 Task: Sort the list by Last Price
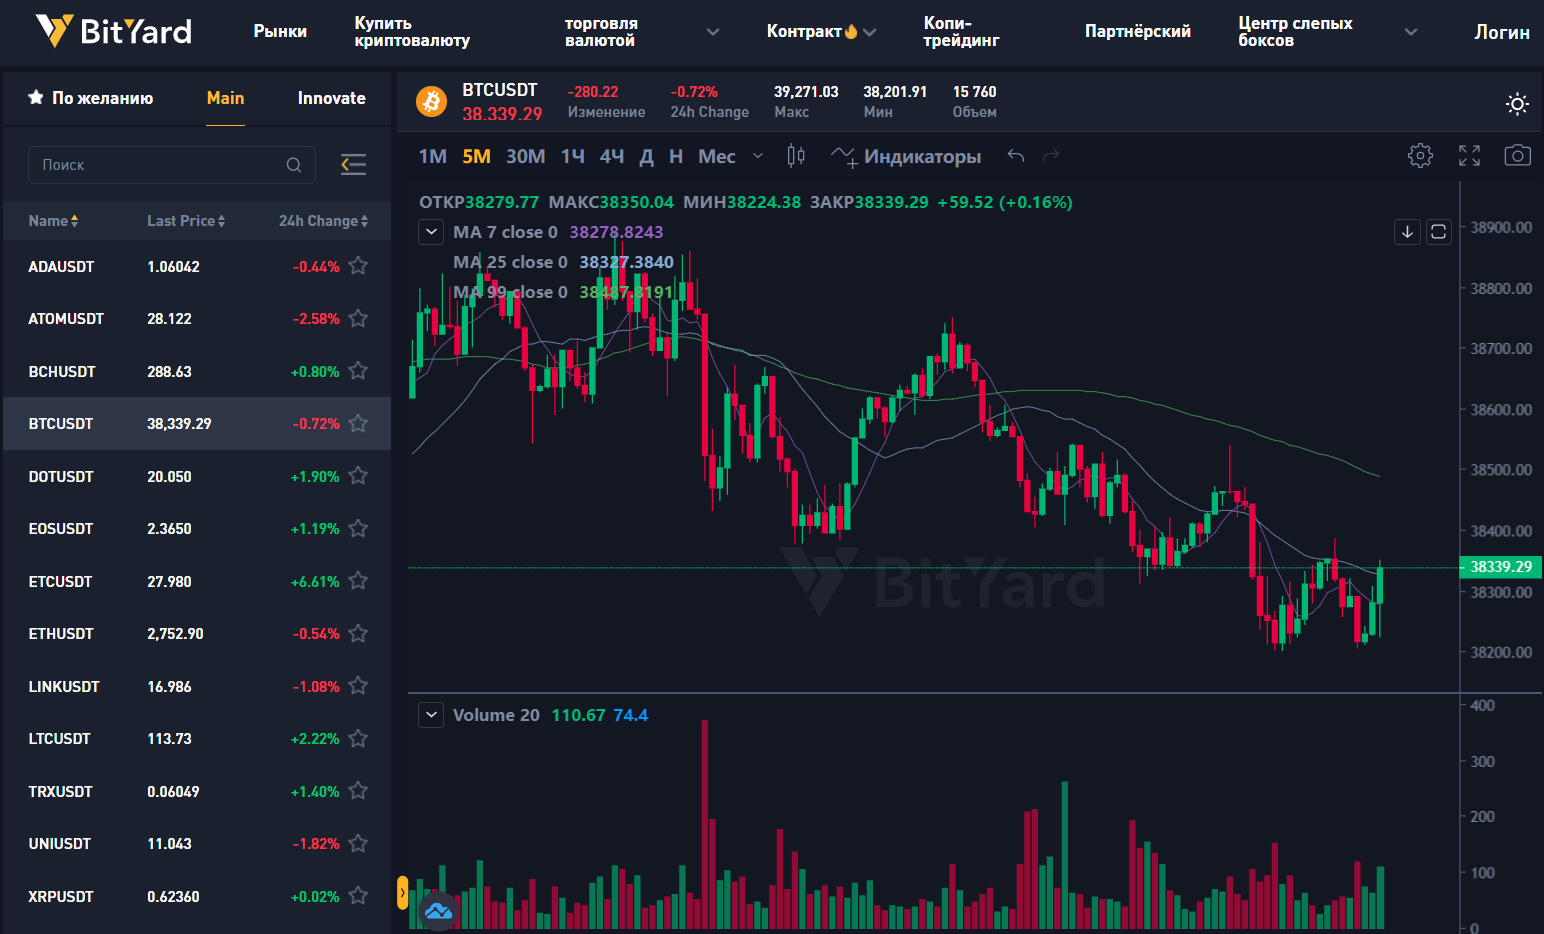click(x=186, y=221)
